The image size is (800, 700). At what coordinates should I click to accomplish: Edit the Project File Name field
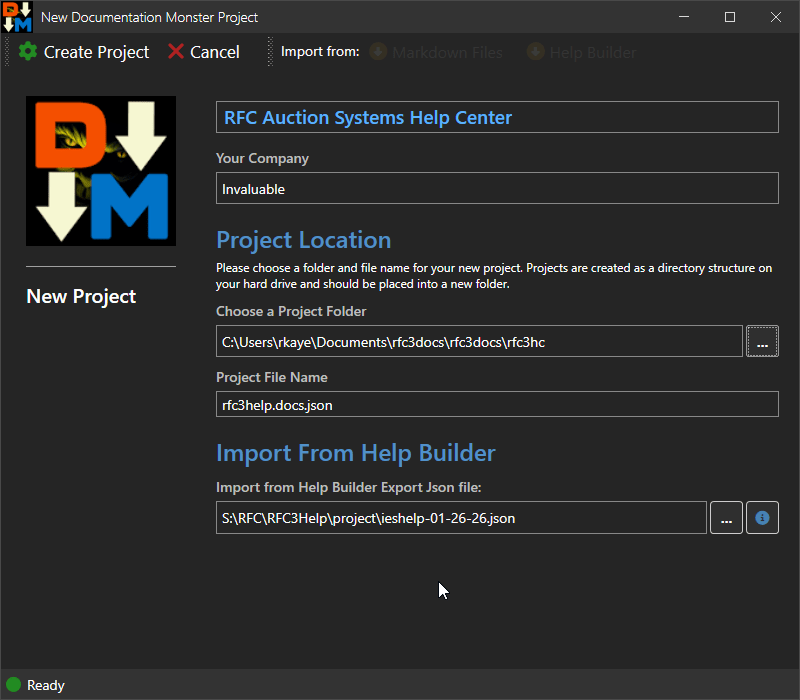click(x=497, y=404)
